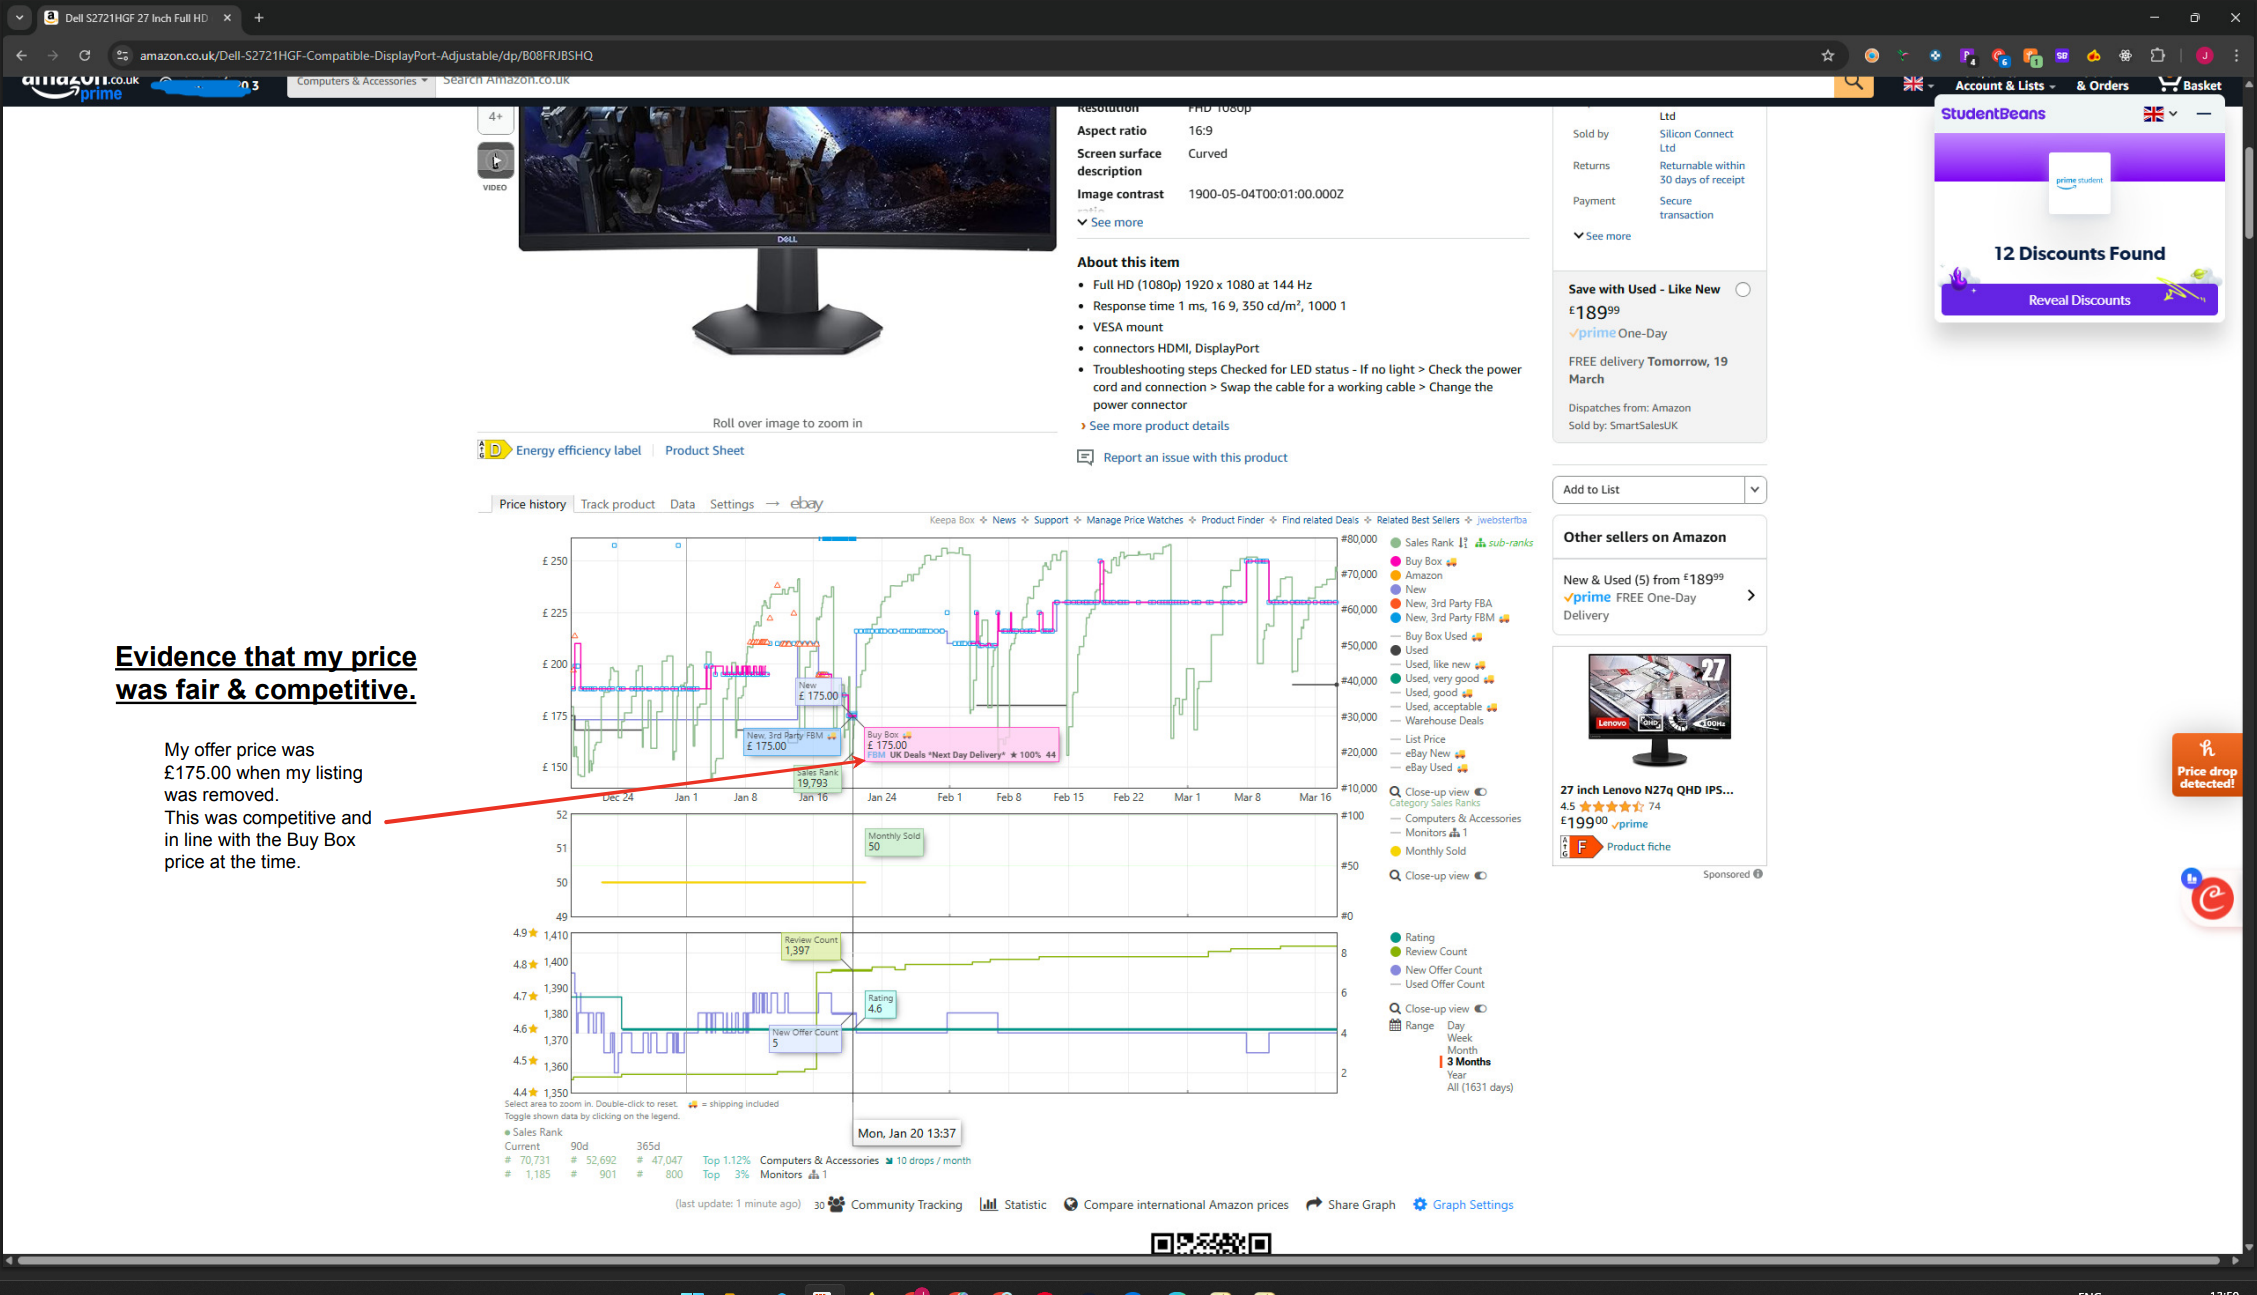
Task: Open Community Tracking people icon
Action: [x=836, y=1204]
